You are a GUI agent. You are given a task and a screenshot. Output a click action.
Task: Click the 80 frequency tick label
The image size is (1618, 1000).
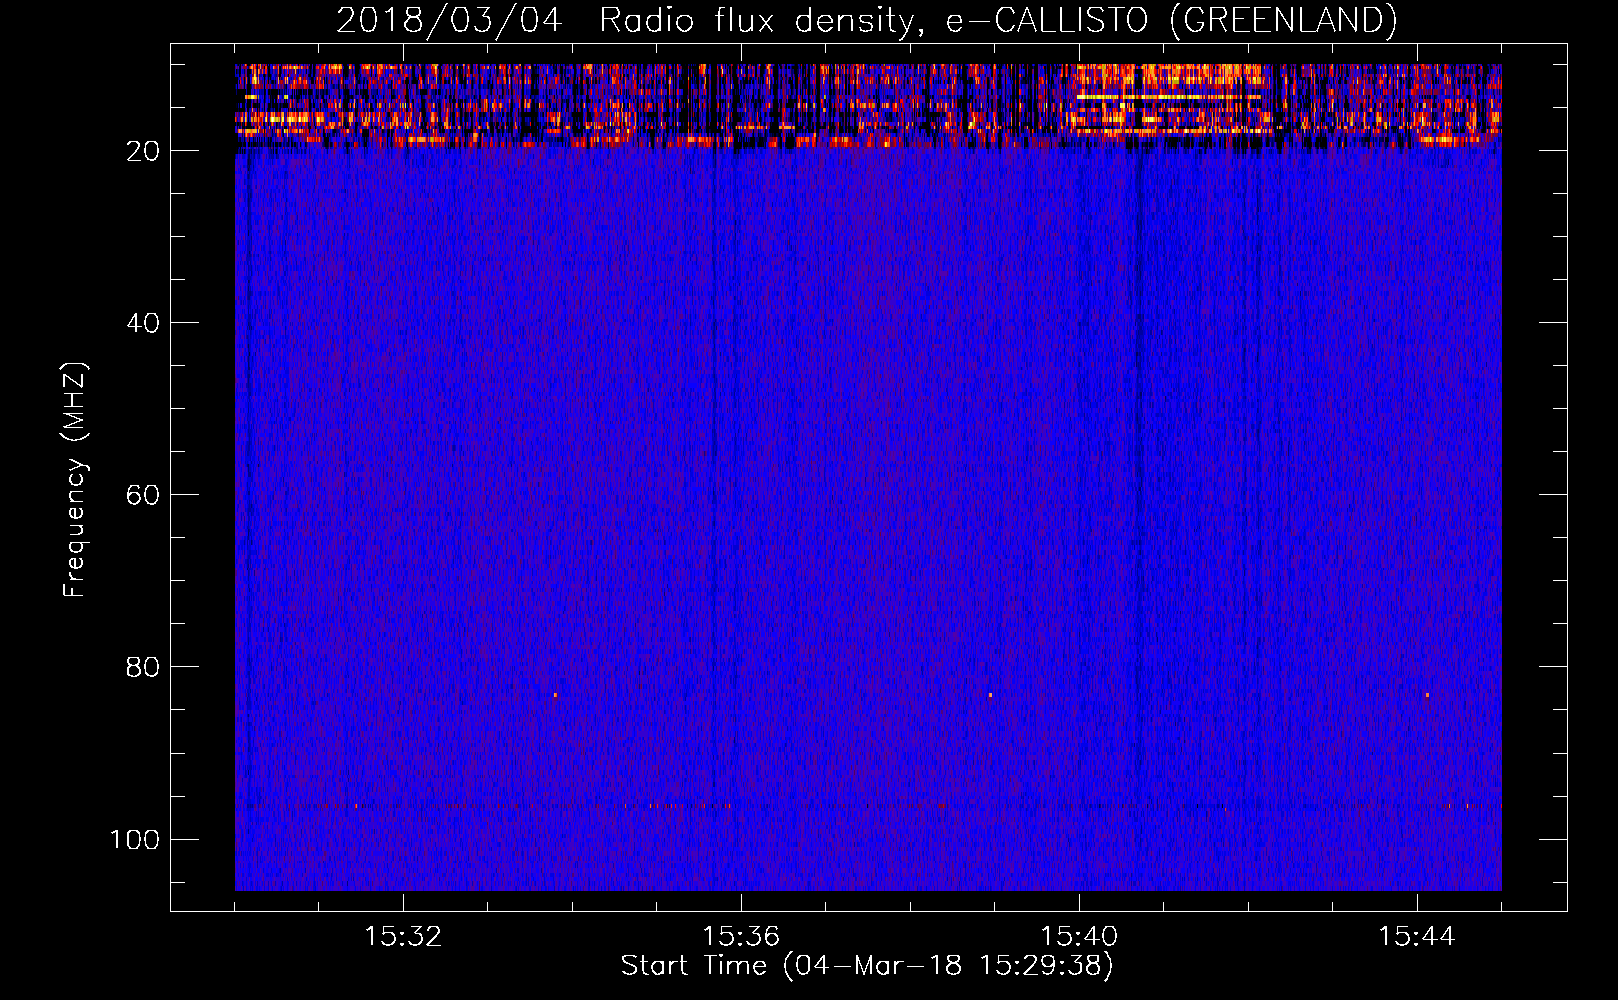point(143,667)
